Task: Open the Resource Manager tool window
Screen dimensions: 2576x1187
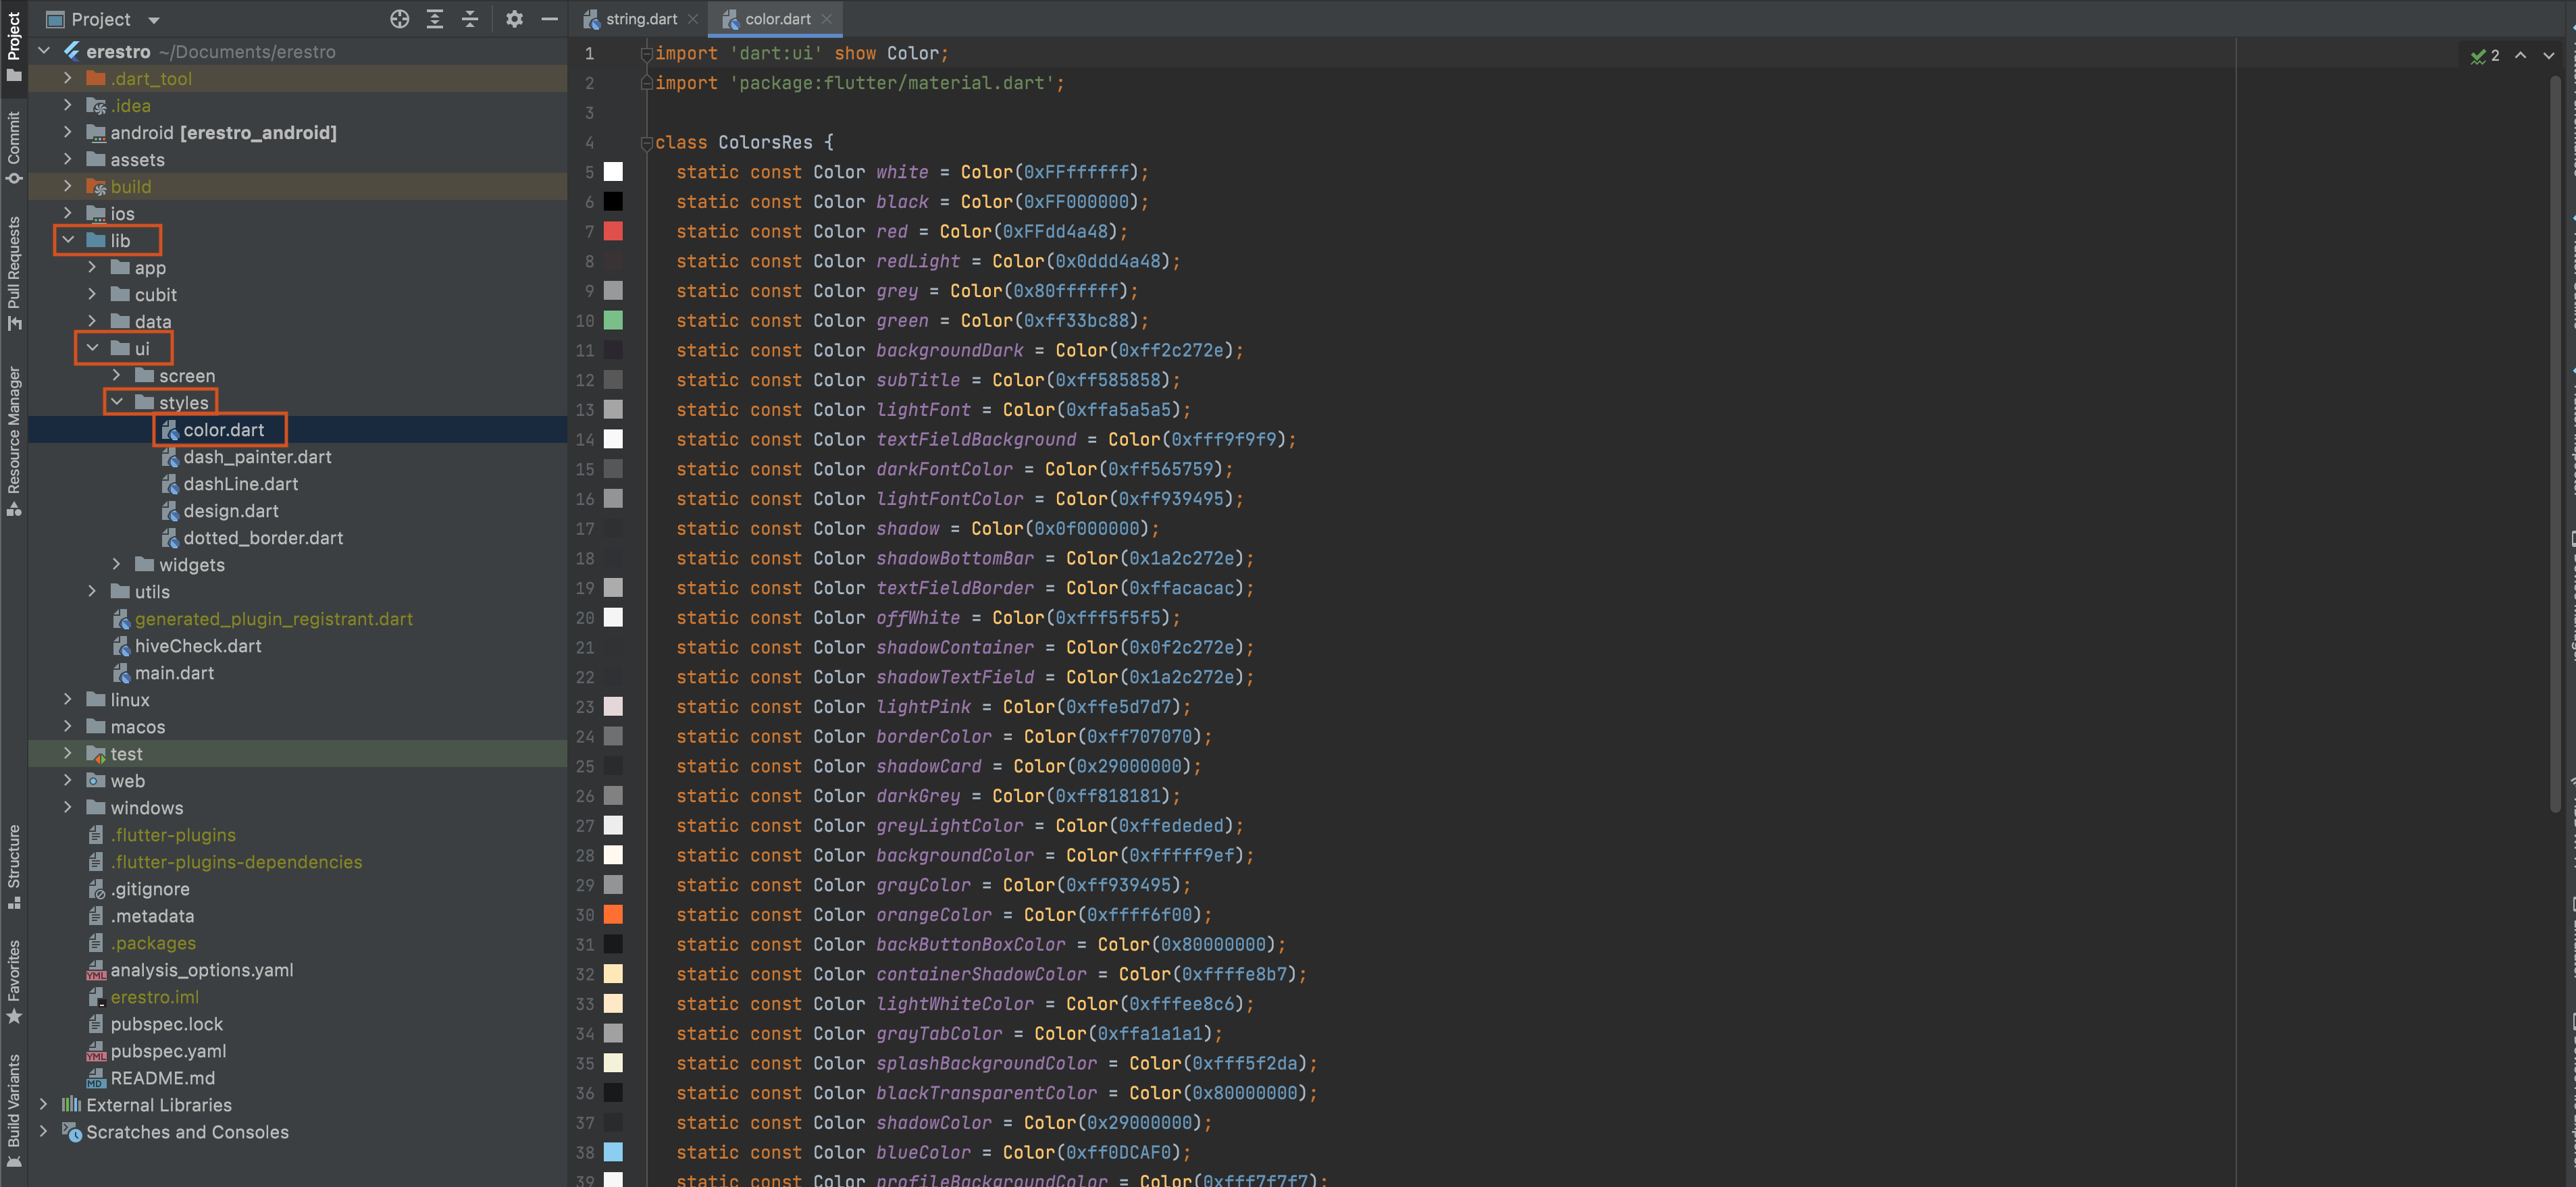Action: click(x=14, y=441)
